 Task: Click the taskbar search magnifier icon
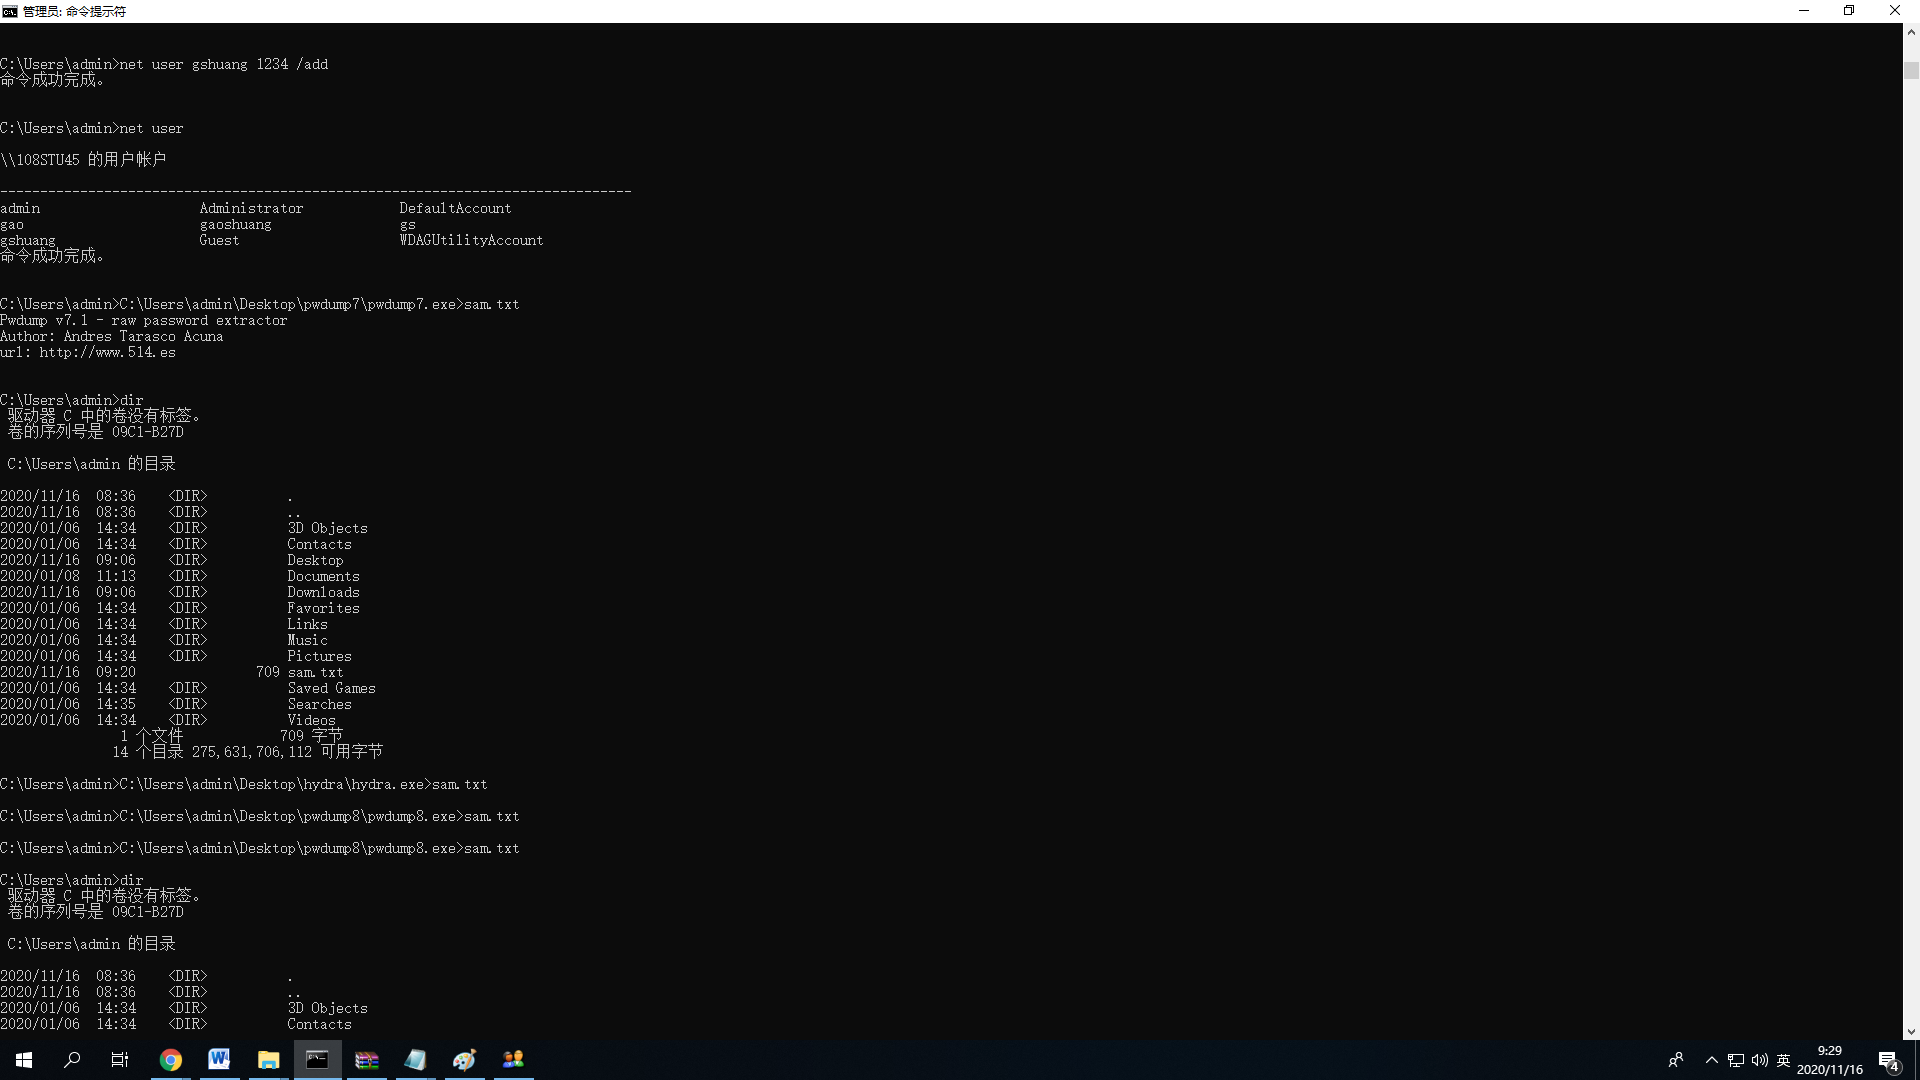click(72, 1060)
